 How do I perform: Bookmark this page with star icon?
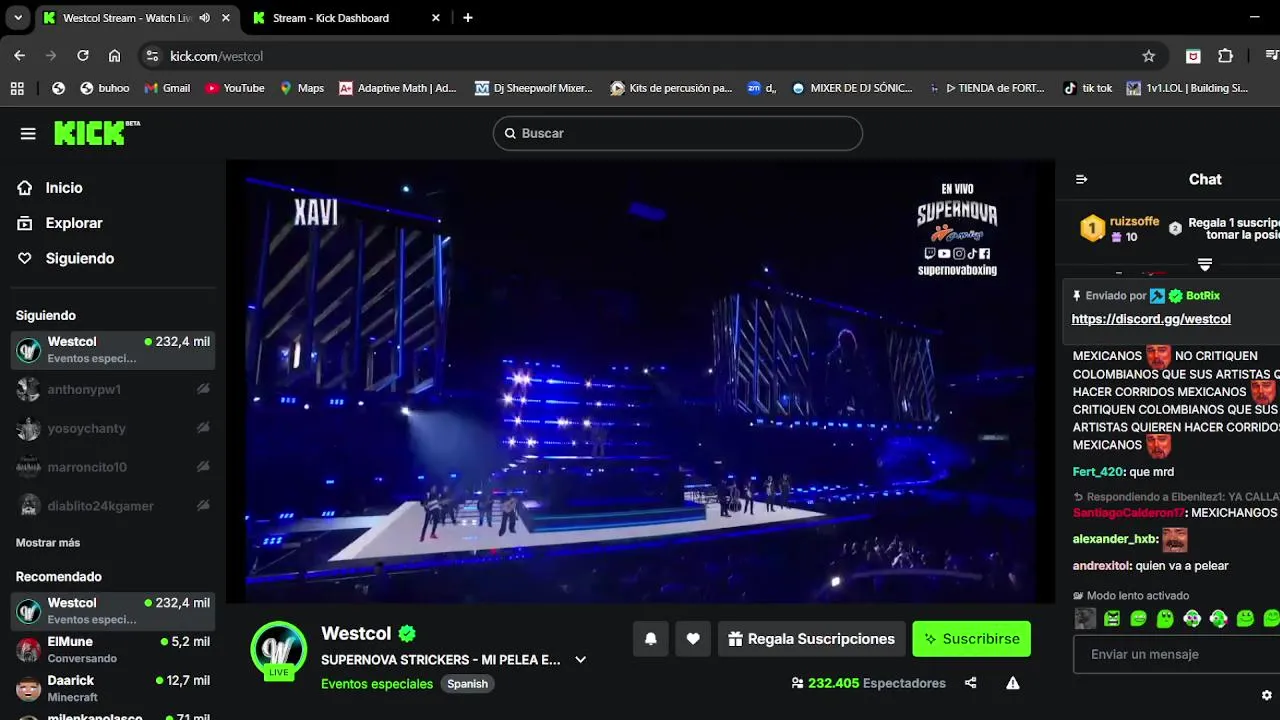pyautogui.click(x=1149, y=56)
